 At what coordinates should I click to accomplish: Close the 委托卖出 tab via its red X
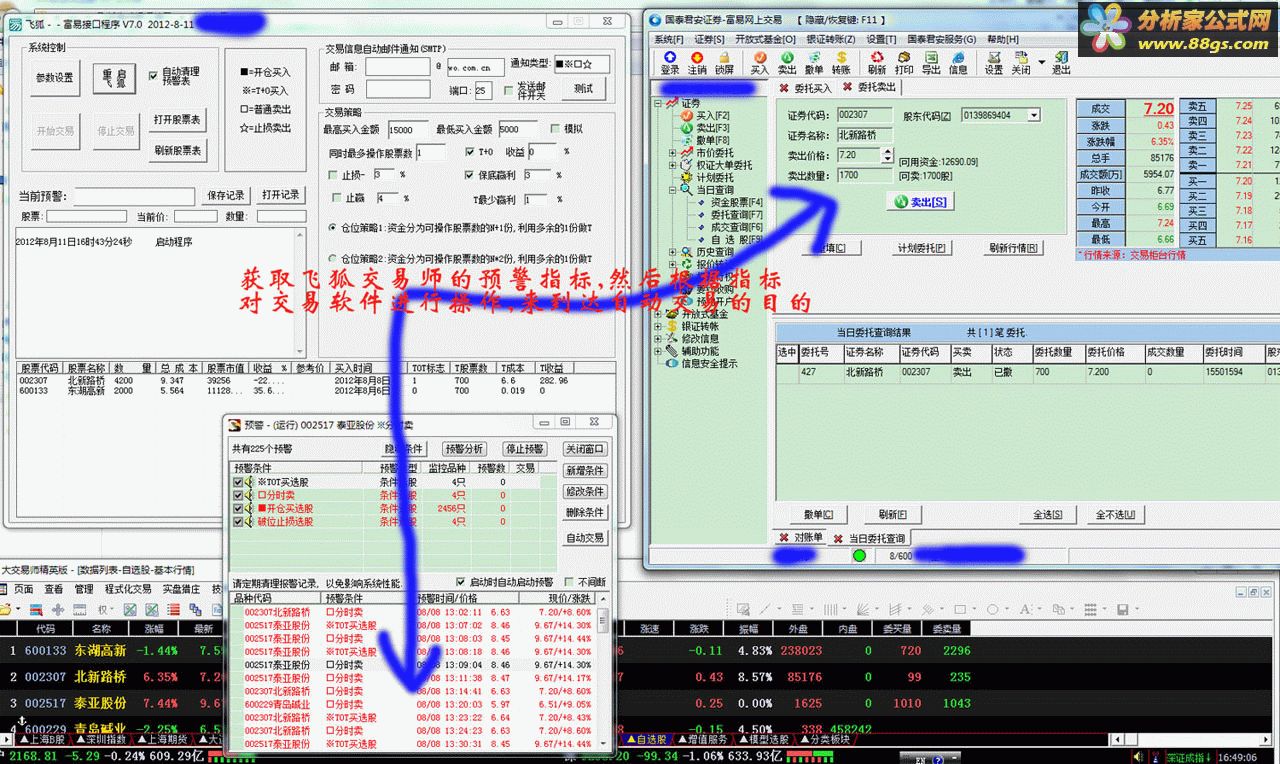(847, 88)
